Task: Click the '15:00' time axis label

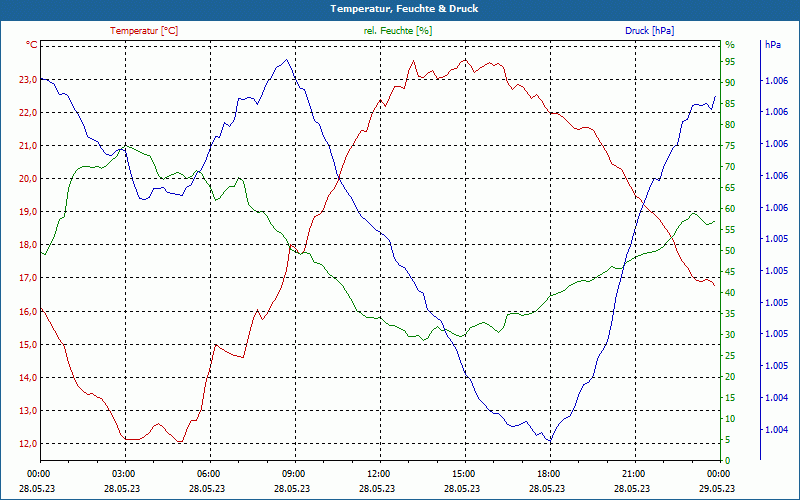Action: [463, 473]
